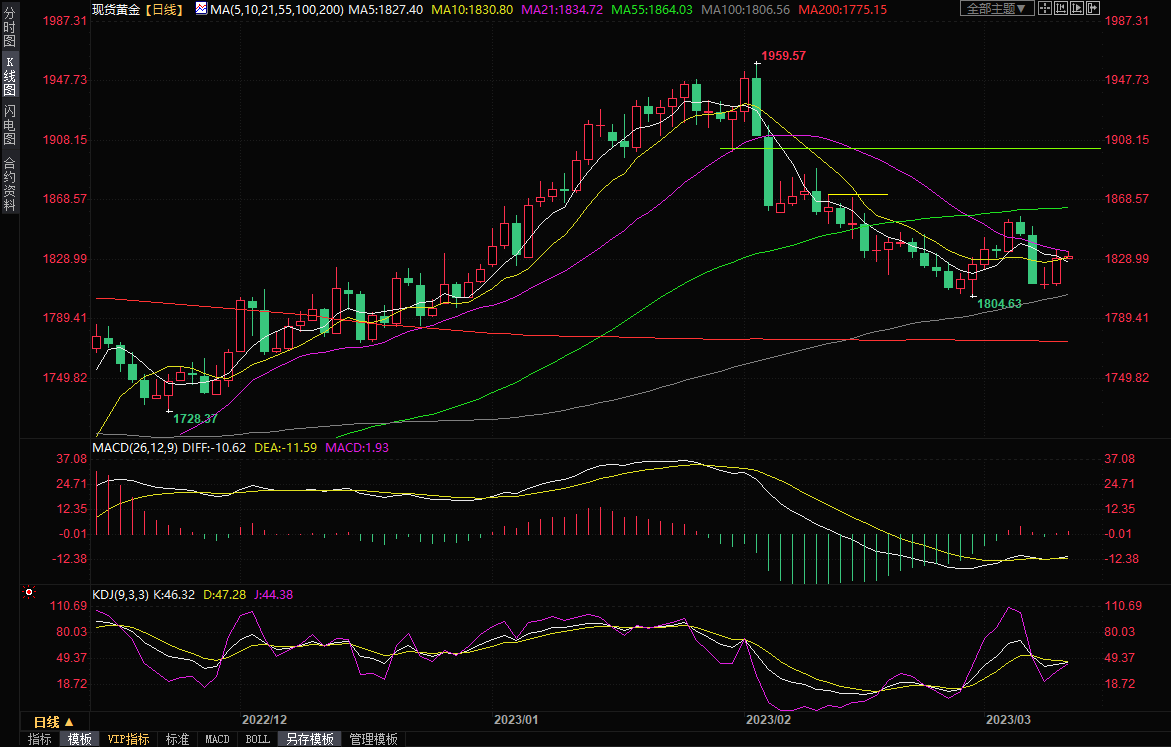Expand the 日线 period selector
Image resolution: width=1171 pixels, height=747 pixels.
click(53, 721)
